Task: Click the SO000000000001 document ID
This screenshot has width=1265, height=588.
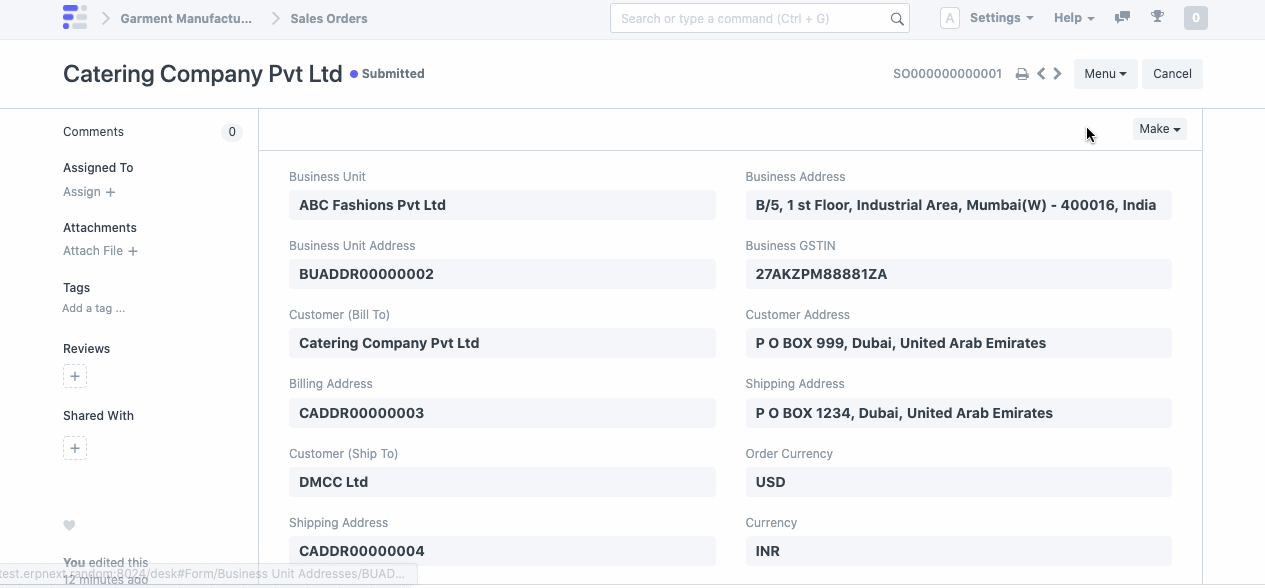Action: [x=947, y=74]
